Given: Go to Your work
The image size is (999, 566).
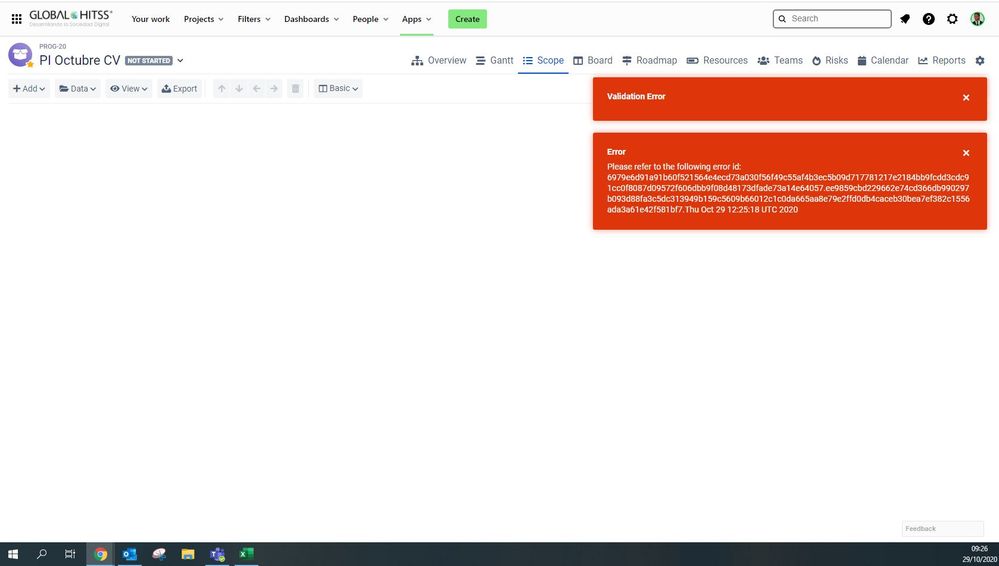Looking at the screenshot, I should click(150, 19).
